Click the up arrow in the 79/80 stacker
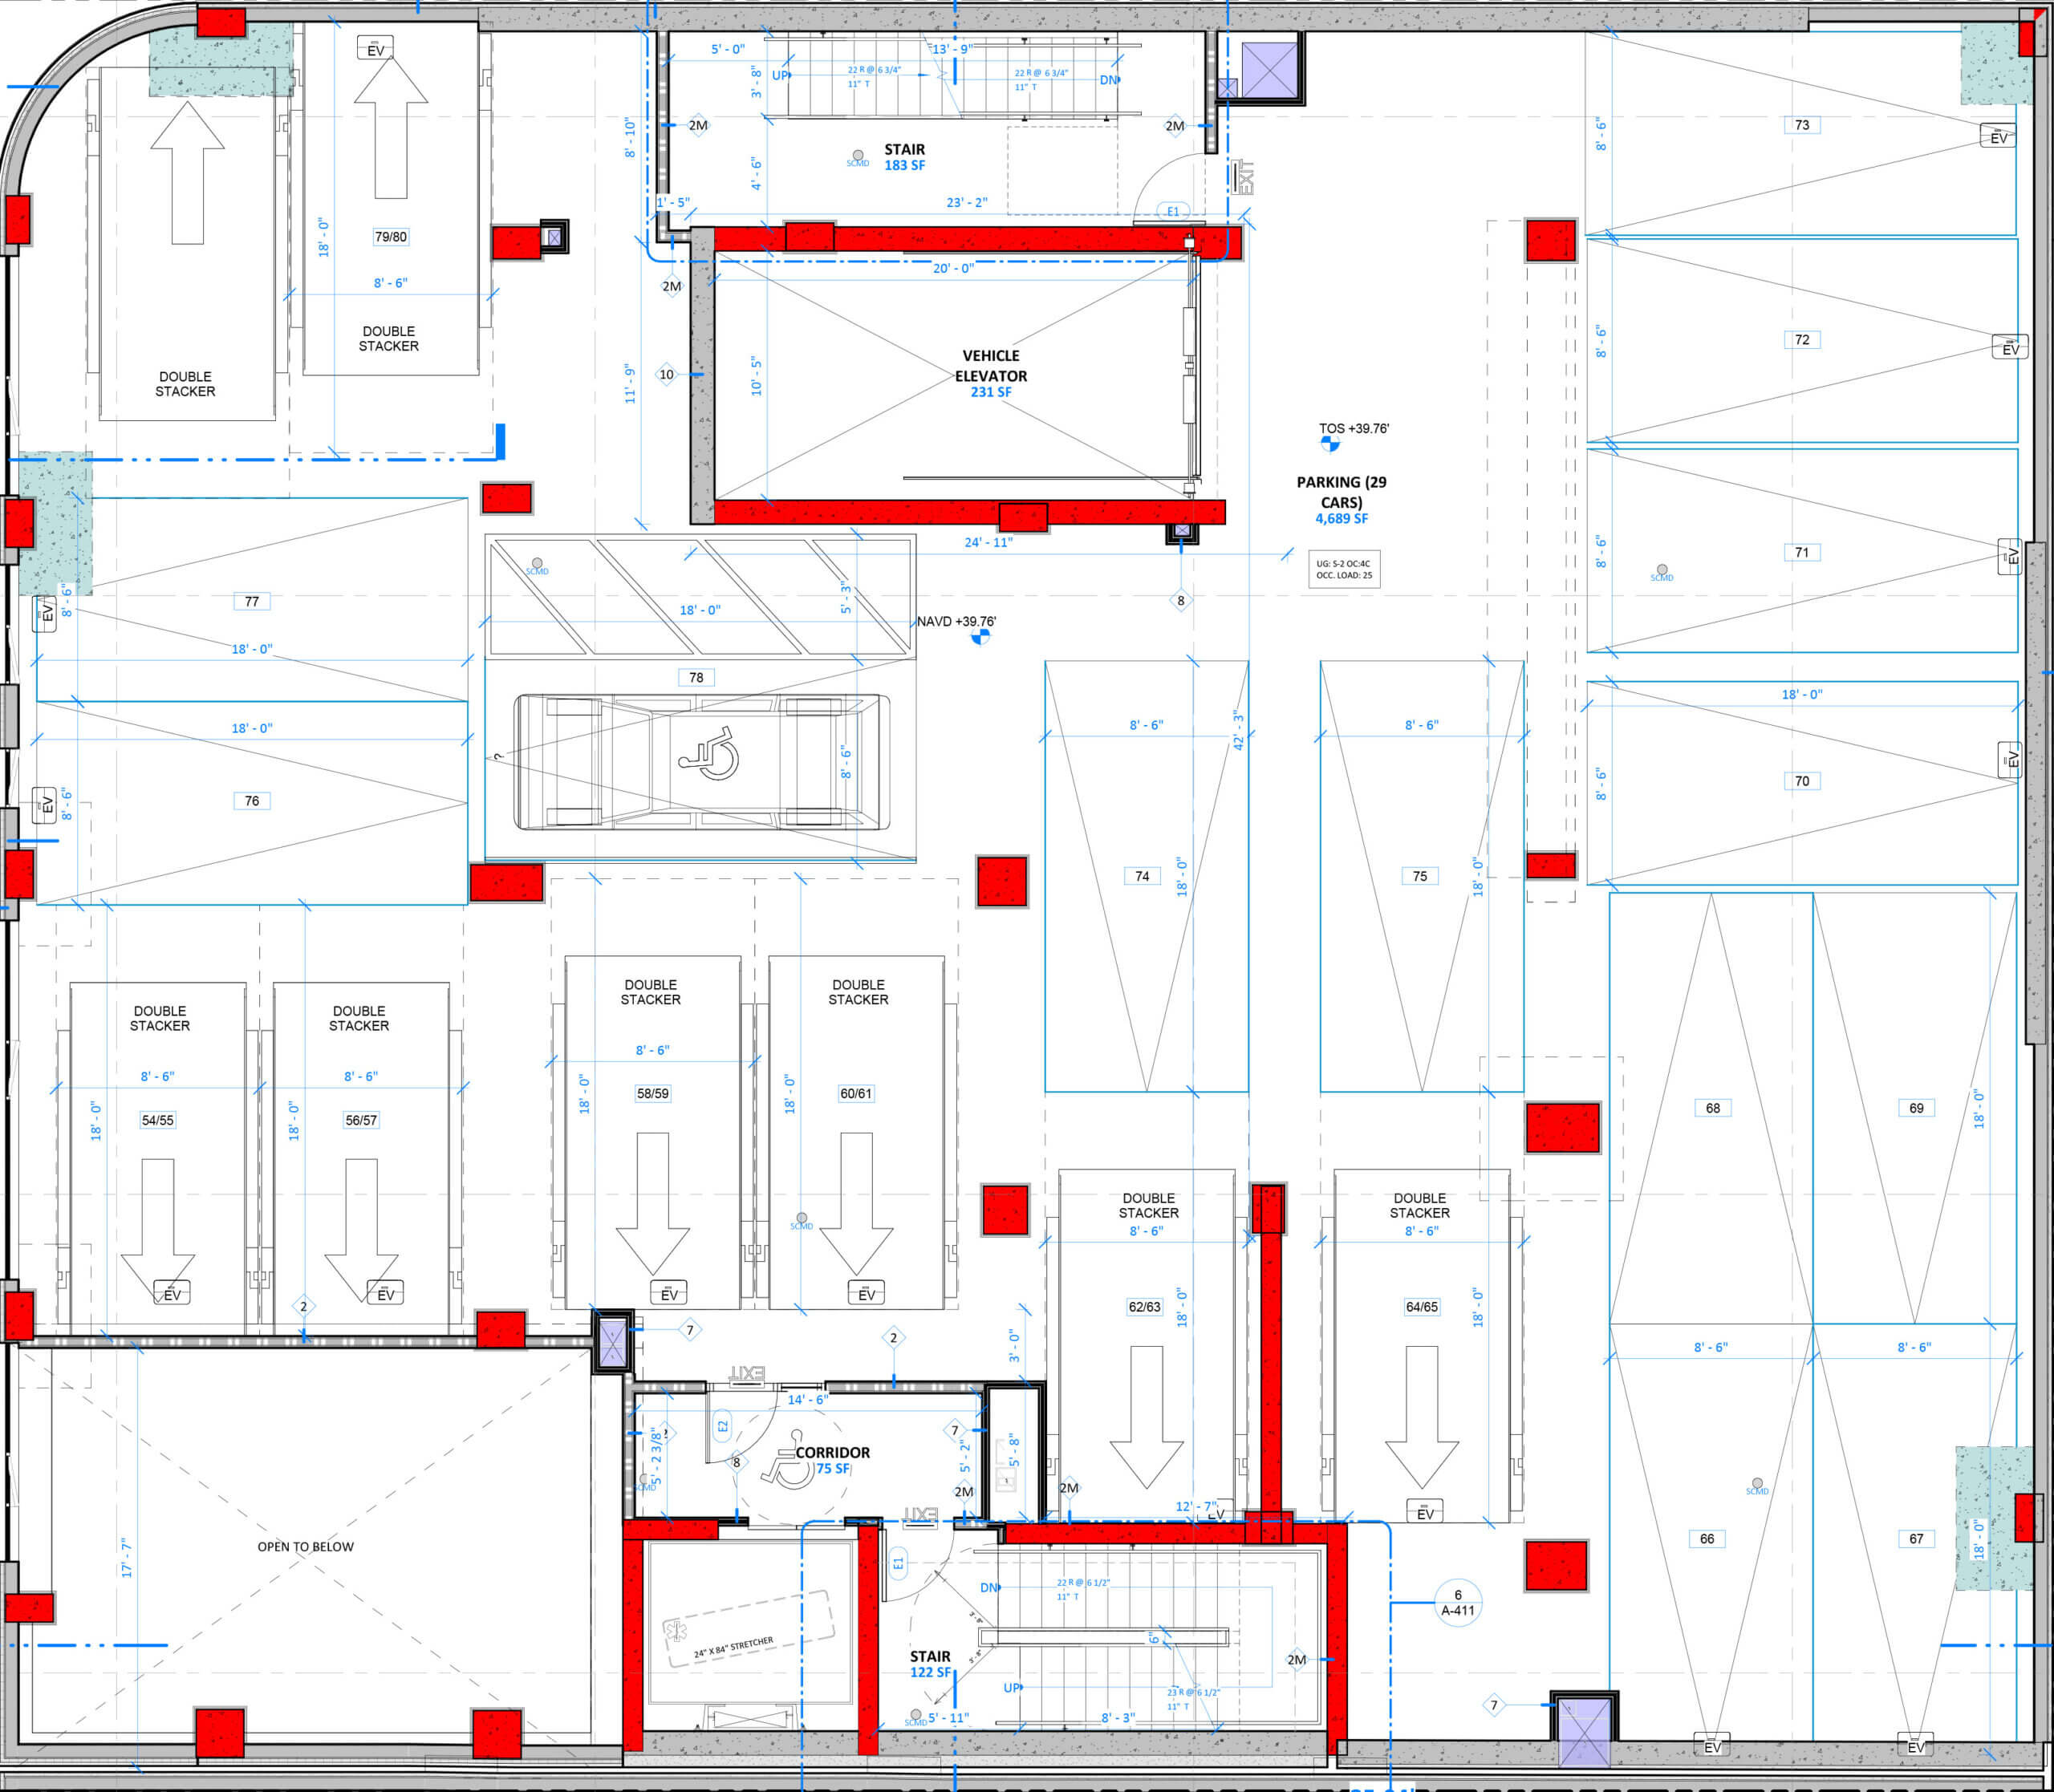Viewport: 2054px width, 1792px height. (x=390, y=128)
